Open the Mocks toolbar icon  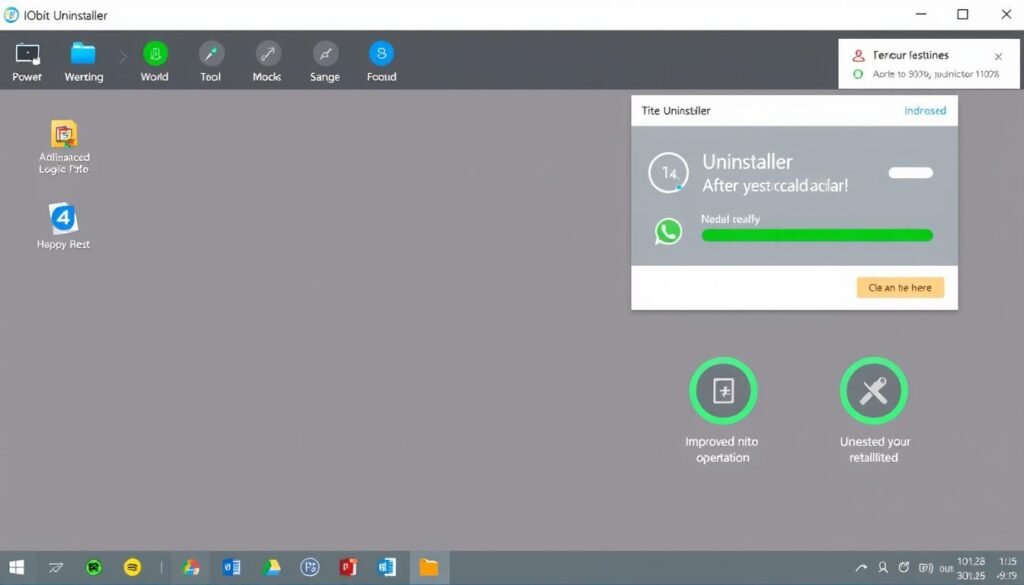(x=268, y=54)
